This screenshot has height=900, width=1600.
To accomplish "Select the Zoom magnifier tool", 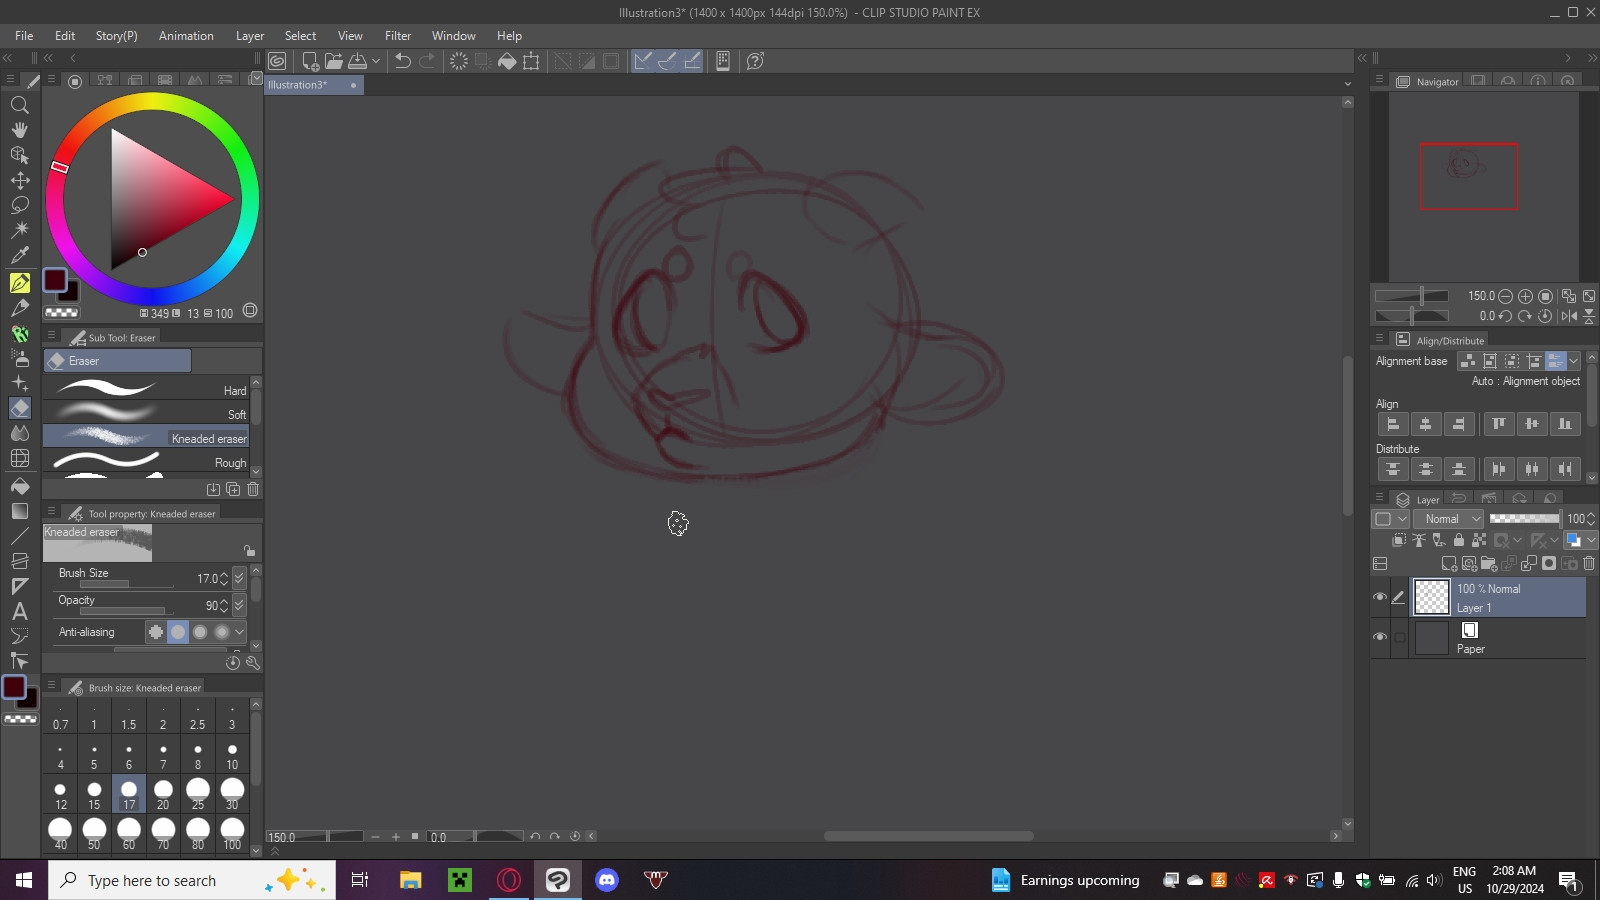I will point(19,105).
